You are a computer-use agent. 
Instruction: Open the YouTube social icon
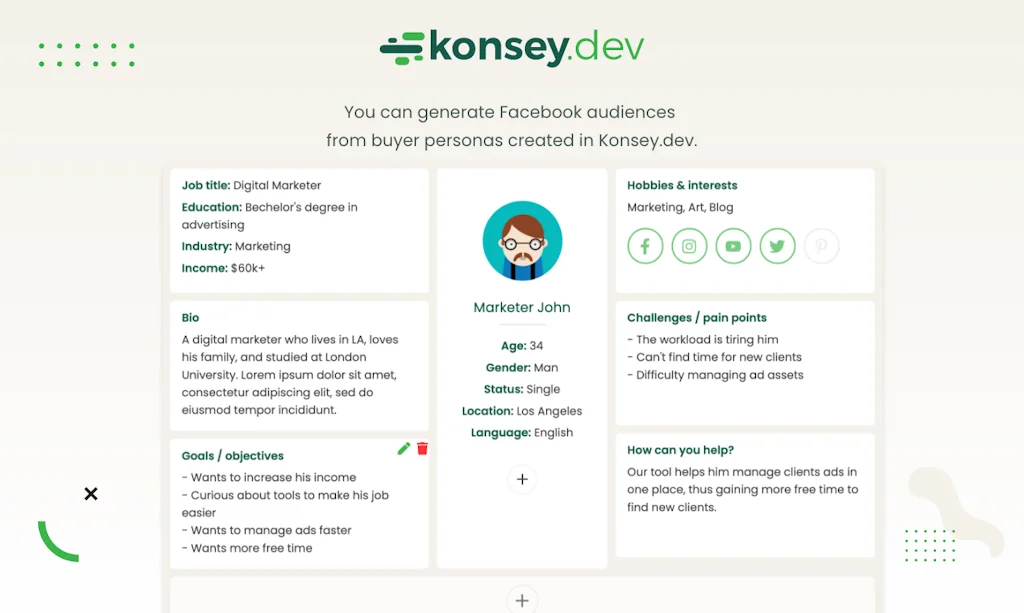tap(733, 245)
